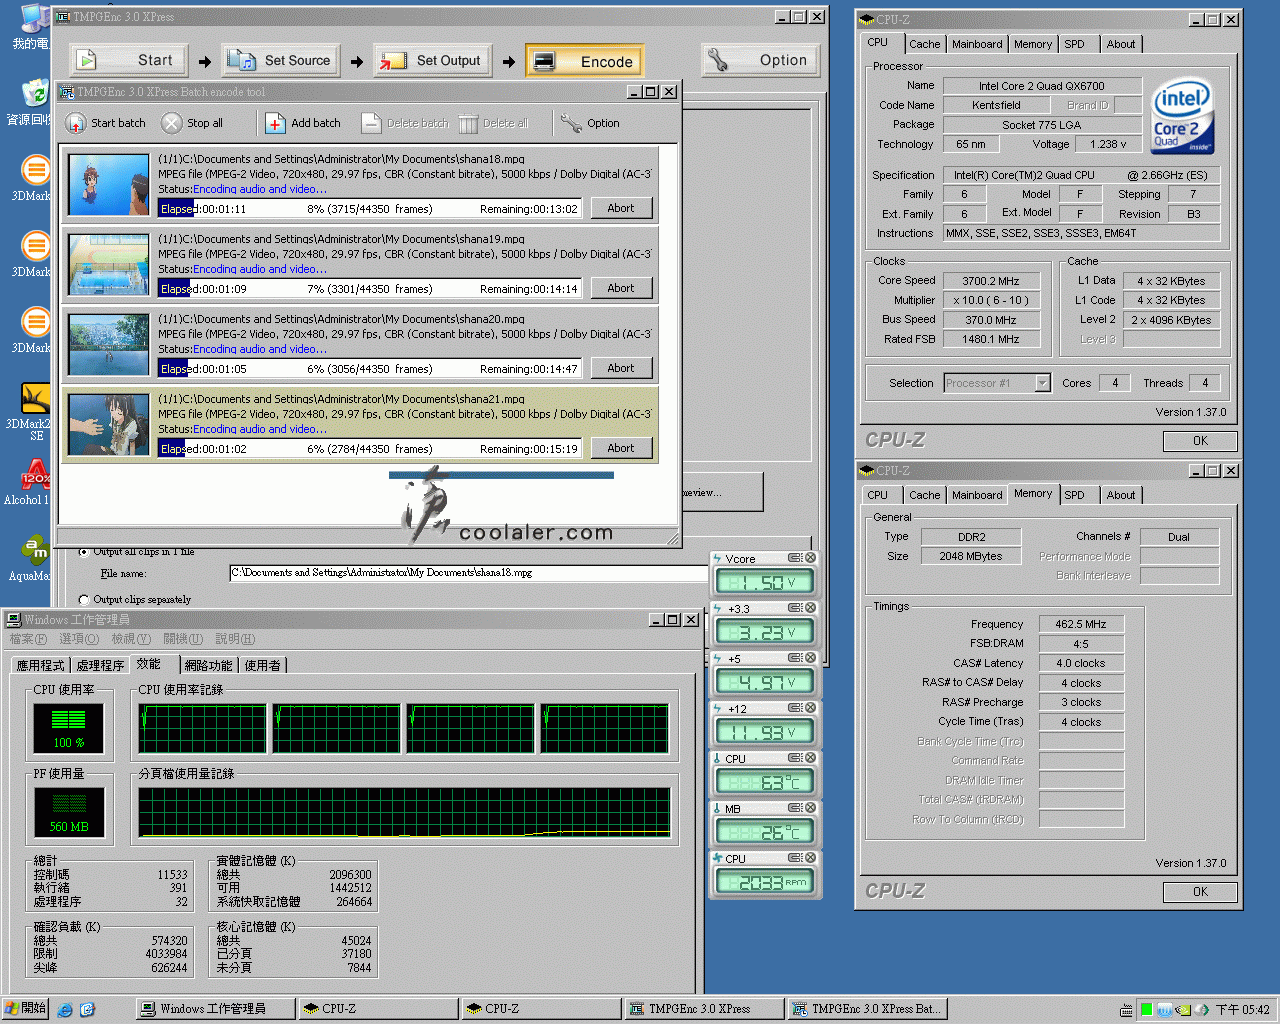Abort the shana20.mpg encoding job

coord(621,368)
